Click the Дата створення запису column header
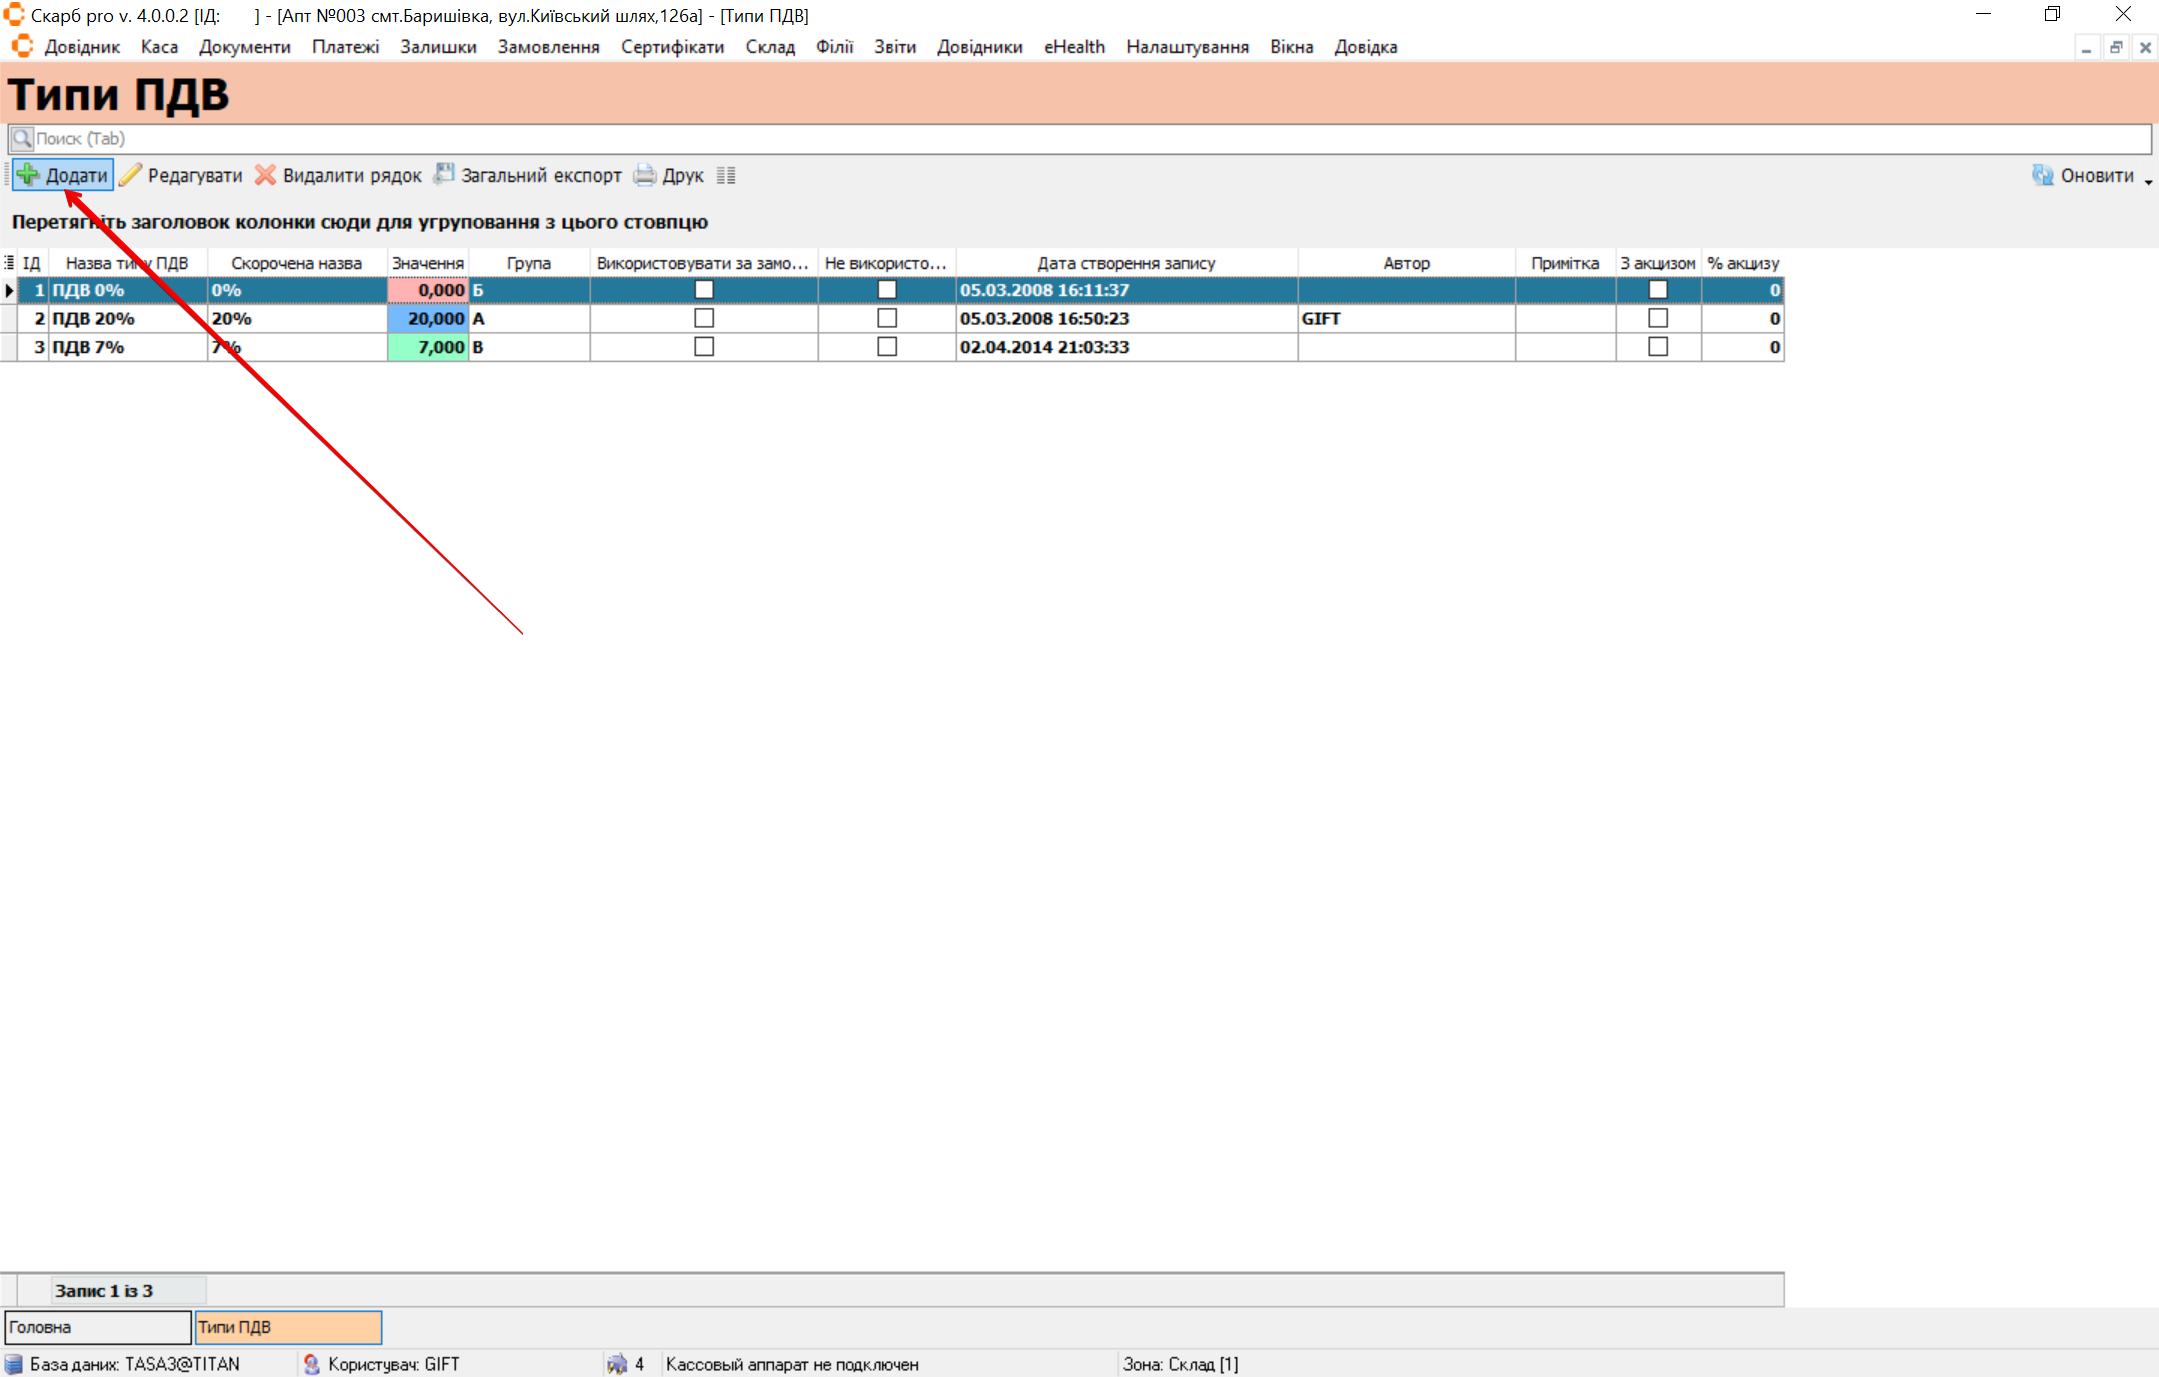The height and width of the screenshot is (1377, 2159). tap(1126, 263)
